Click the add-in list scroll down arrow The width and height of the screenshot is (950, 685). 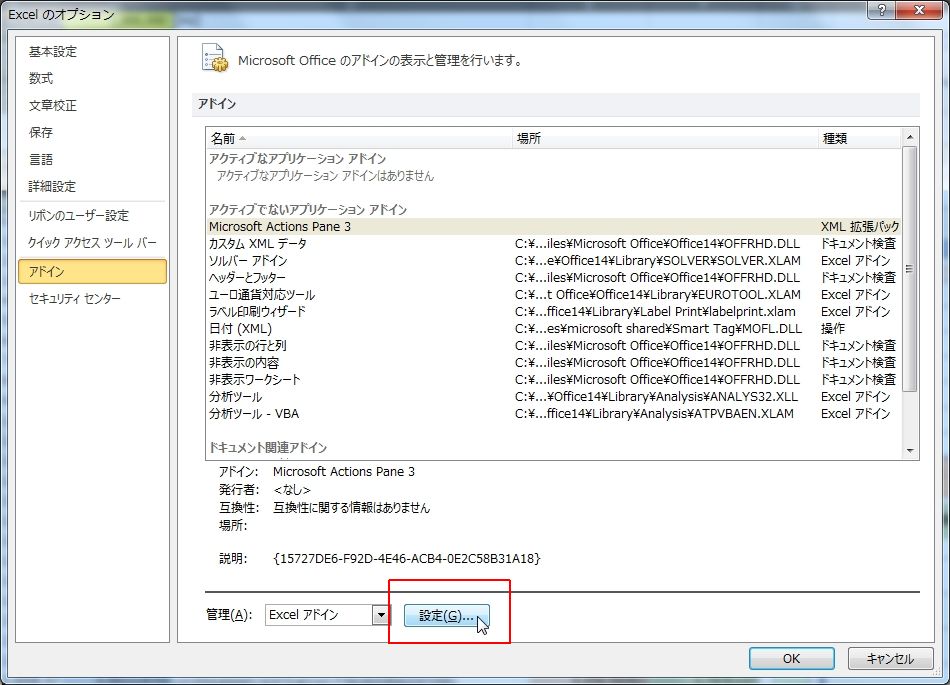click(x=910, y=451)
